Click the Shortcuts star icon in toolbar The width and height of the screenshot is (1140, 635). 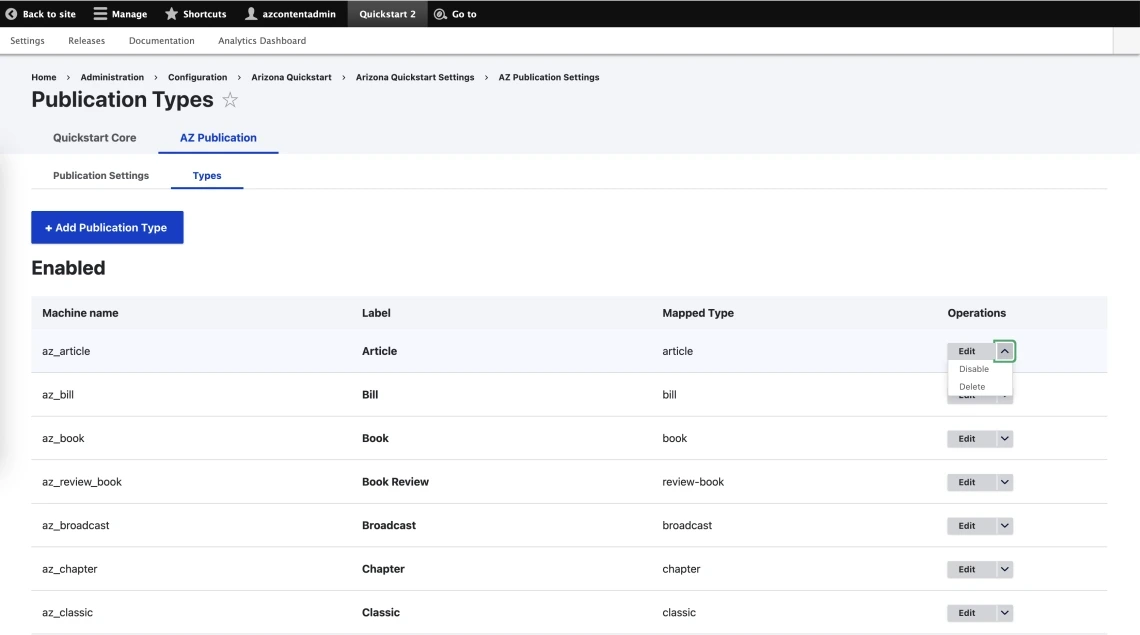coord(171,14)
